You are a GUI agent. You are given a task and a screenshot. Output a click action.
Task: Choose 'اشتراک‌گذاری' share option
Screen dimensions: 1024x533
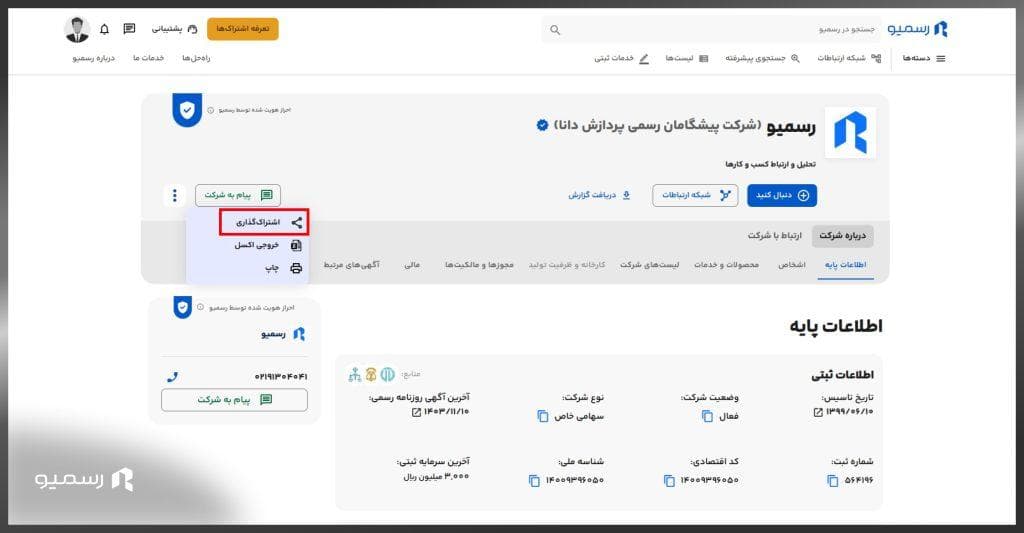coord(264,223)
